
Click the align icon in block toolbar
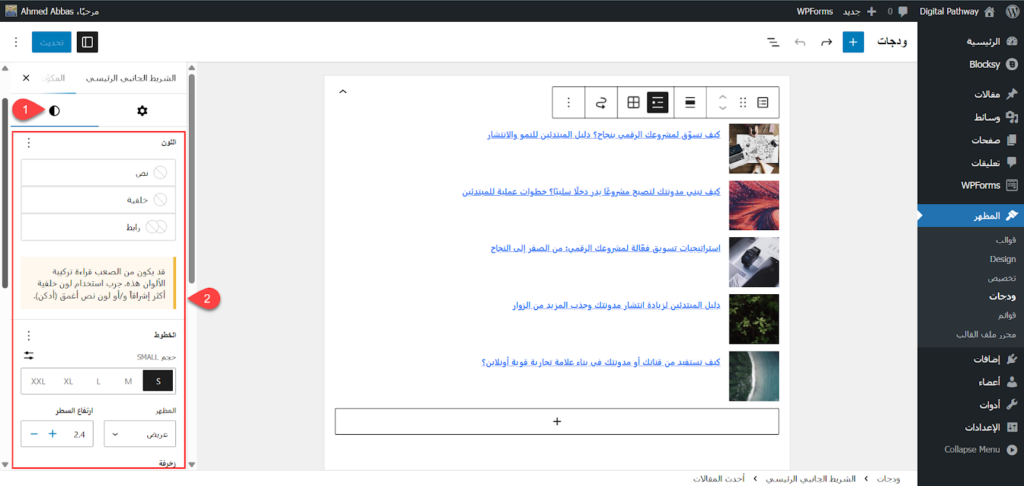point(690,102)
